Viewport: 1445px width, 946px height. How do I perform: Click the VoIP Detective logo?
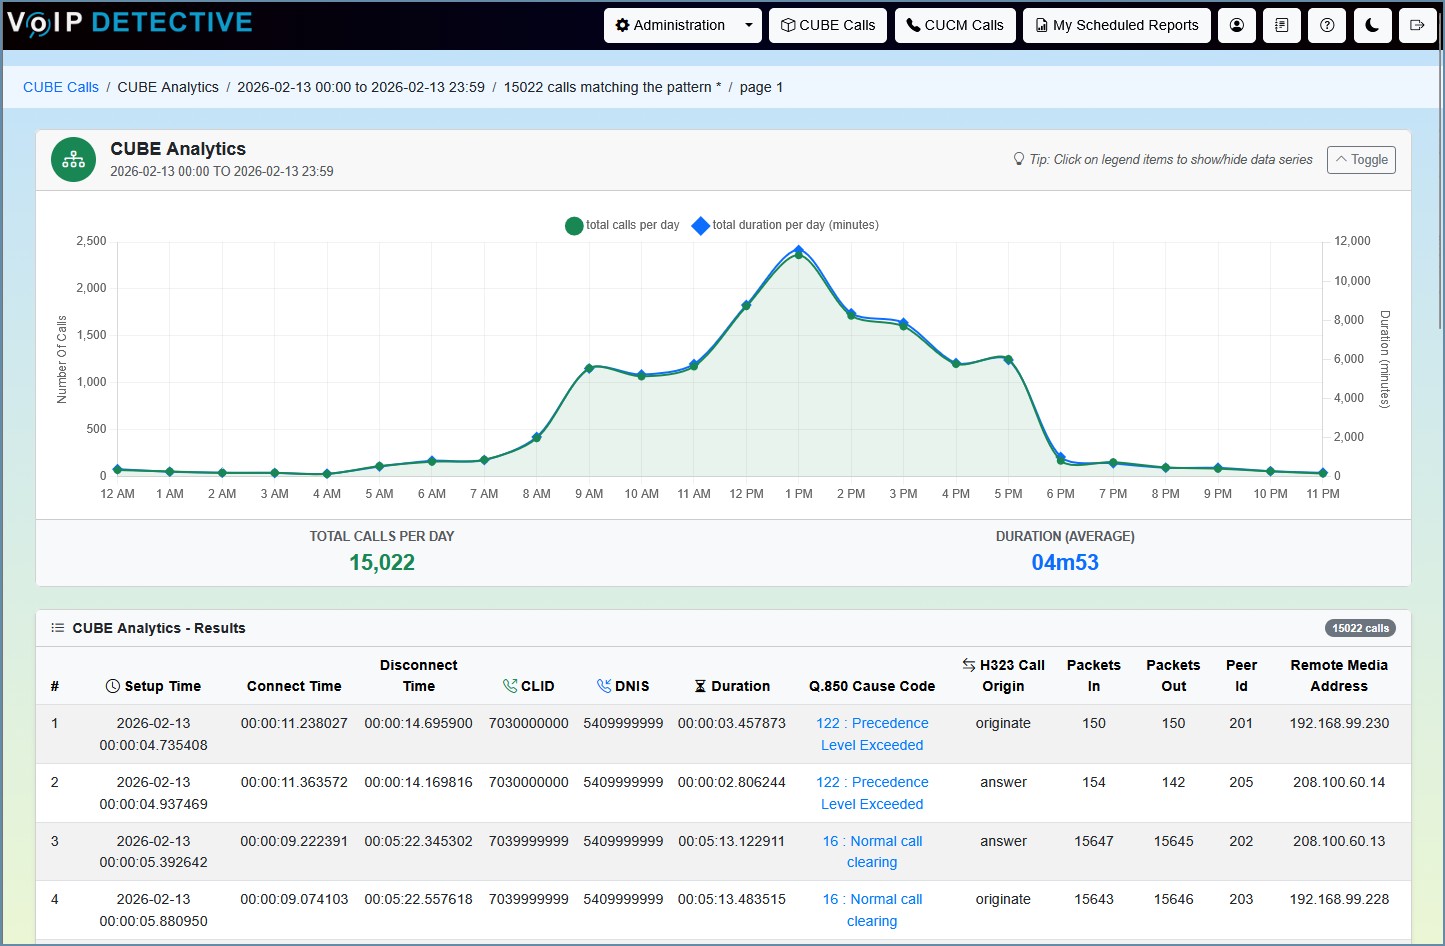pyautogui.click(x=129, y=23)
